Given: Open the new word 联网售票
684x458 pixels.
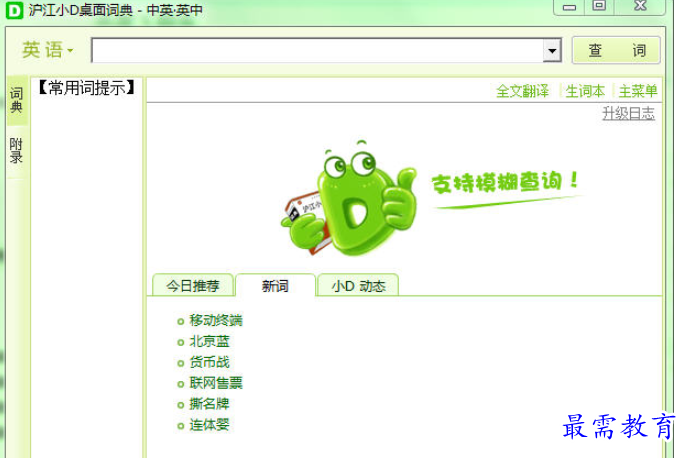Looking at the screenshot, I should click(x=215, y=383).
